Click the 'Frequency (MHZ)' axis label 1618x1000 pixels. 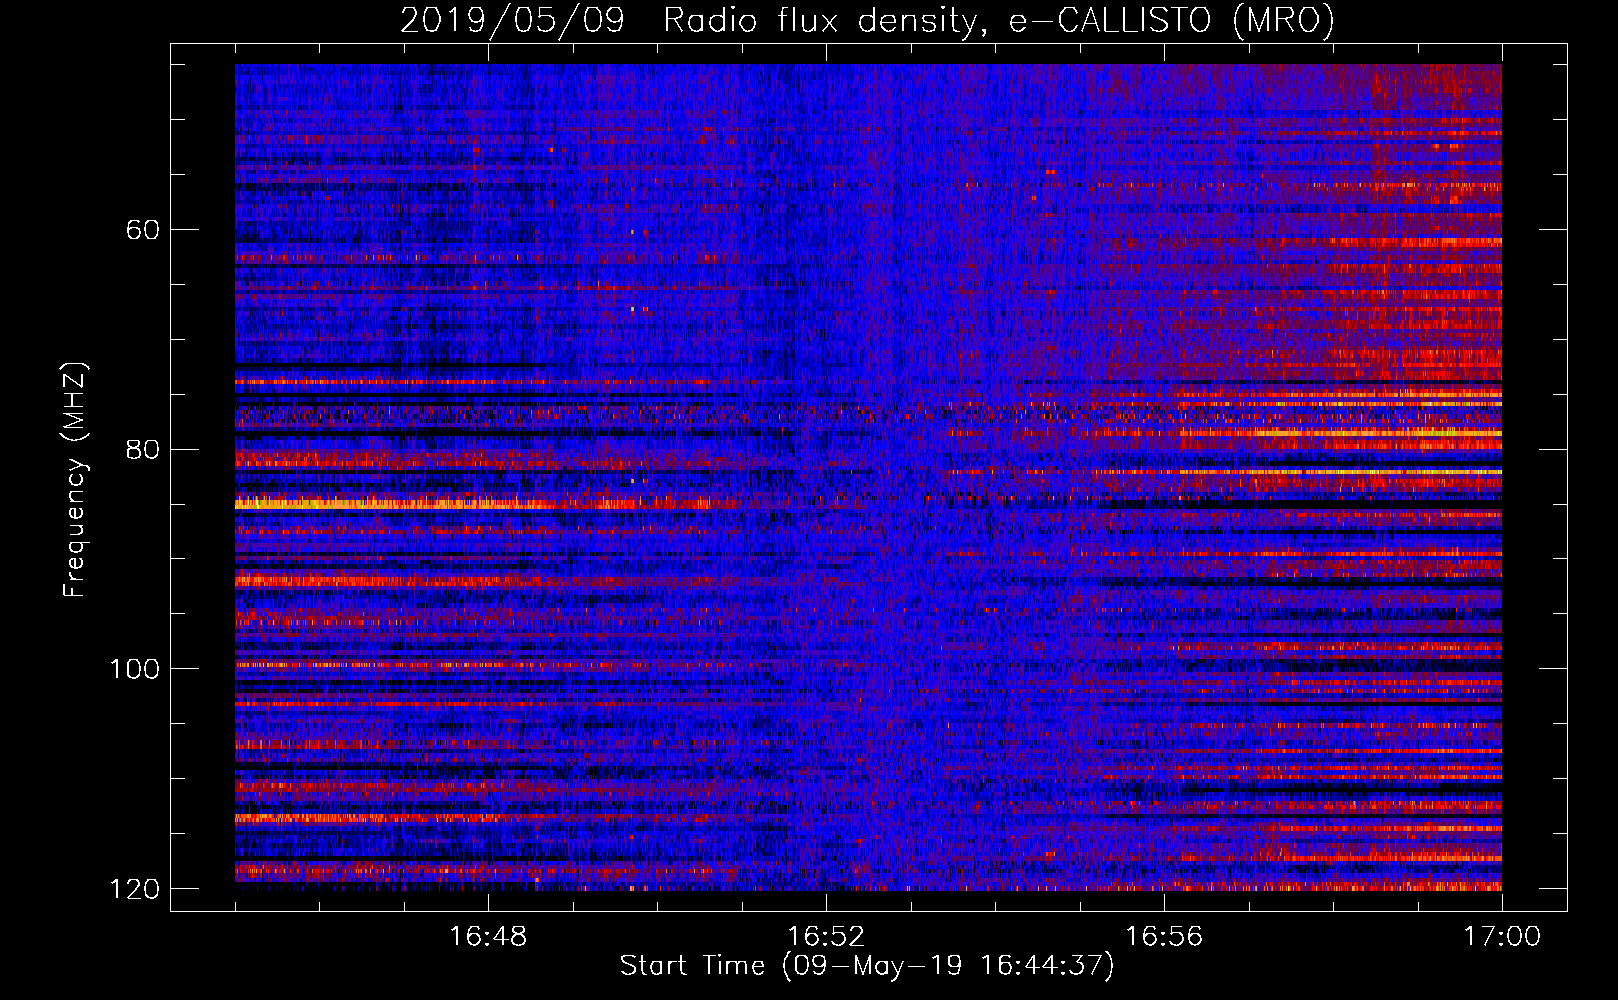point(75,480)
